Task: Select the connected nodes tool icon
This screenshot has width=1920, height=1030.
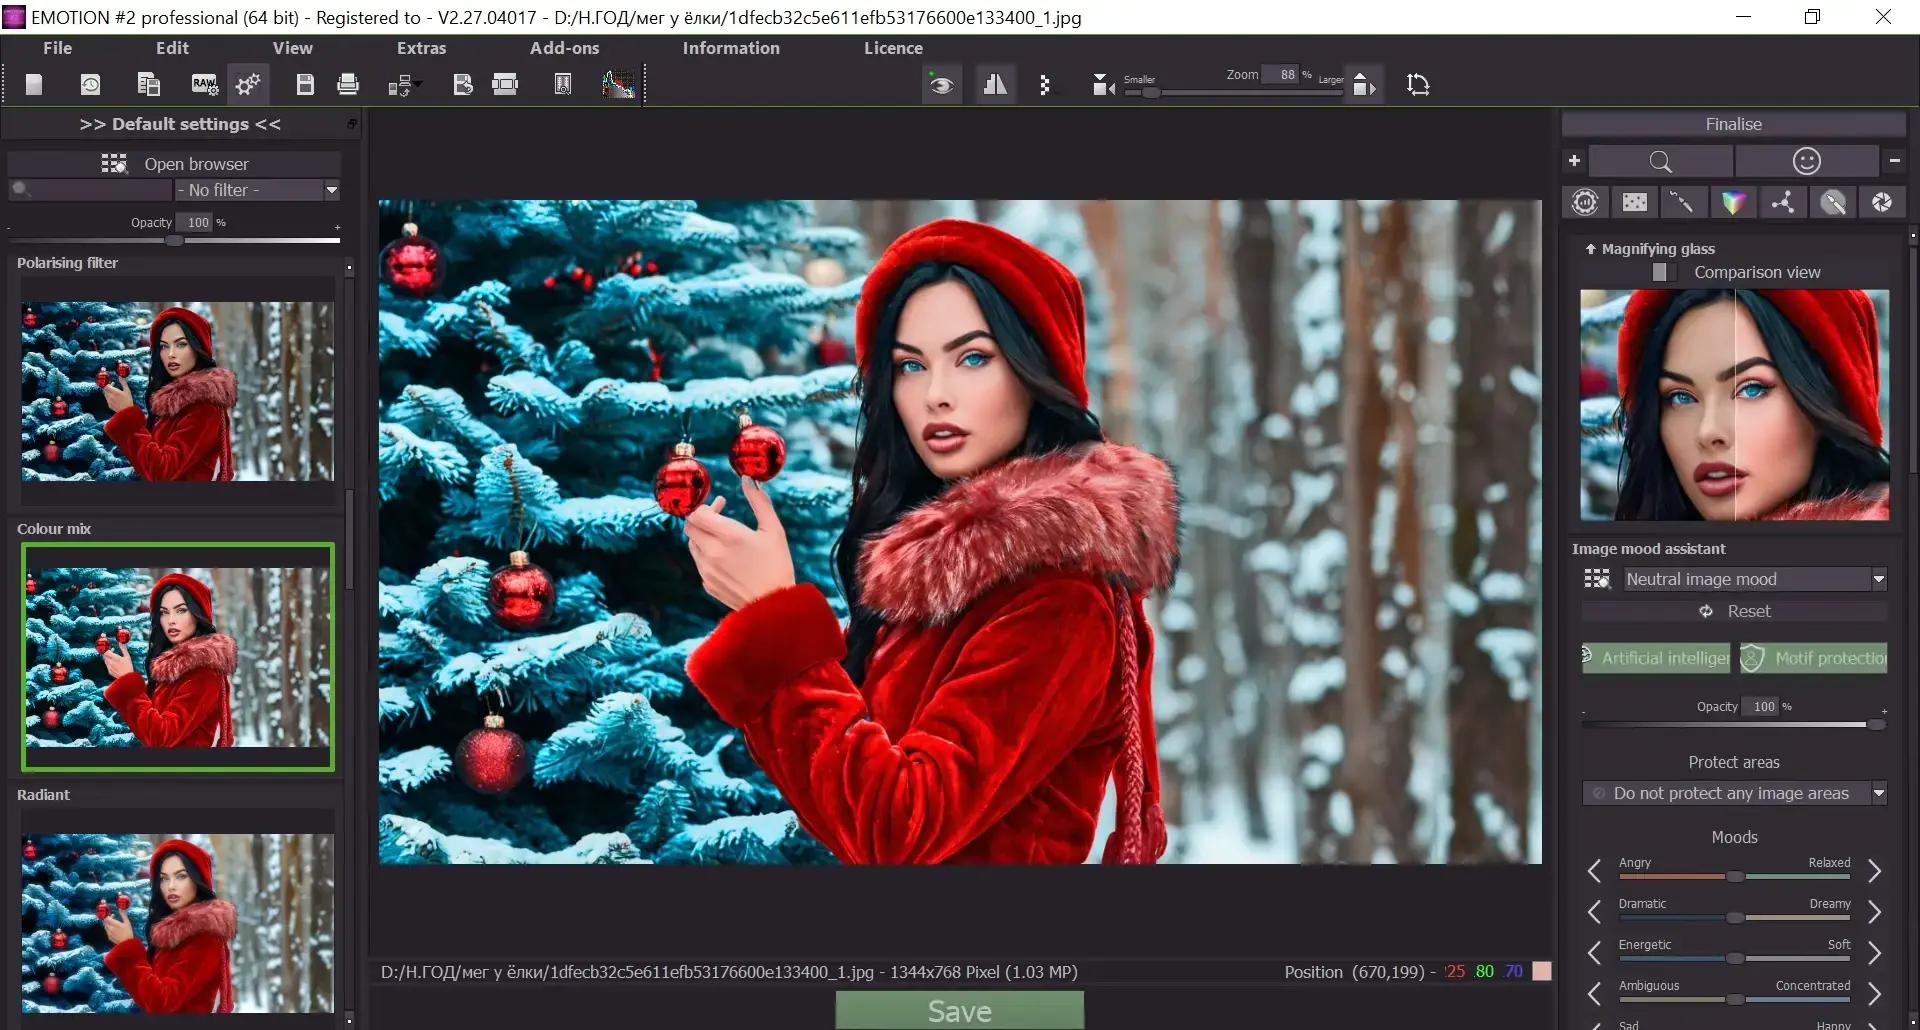Action: pyautogui.click(x=1783, y=202)
